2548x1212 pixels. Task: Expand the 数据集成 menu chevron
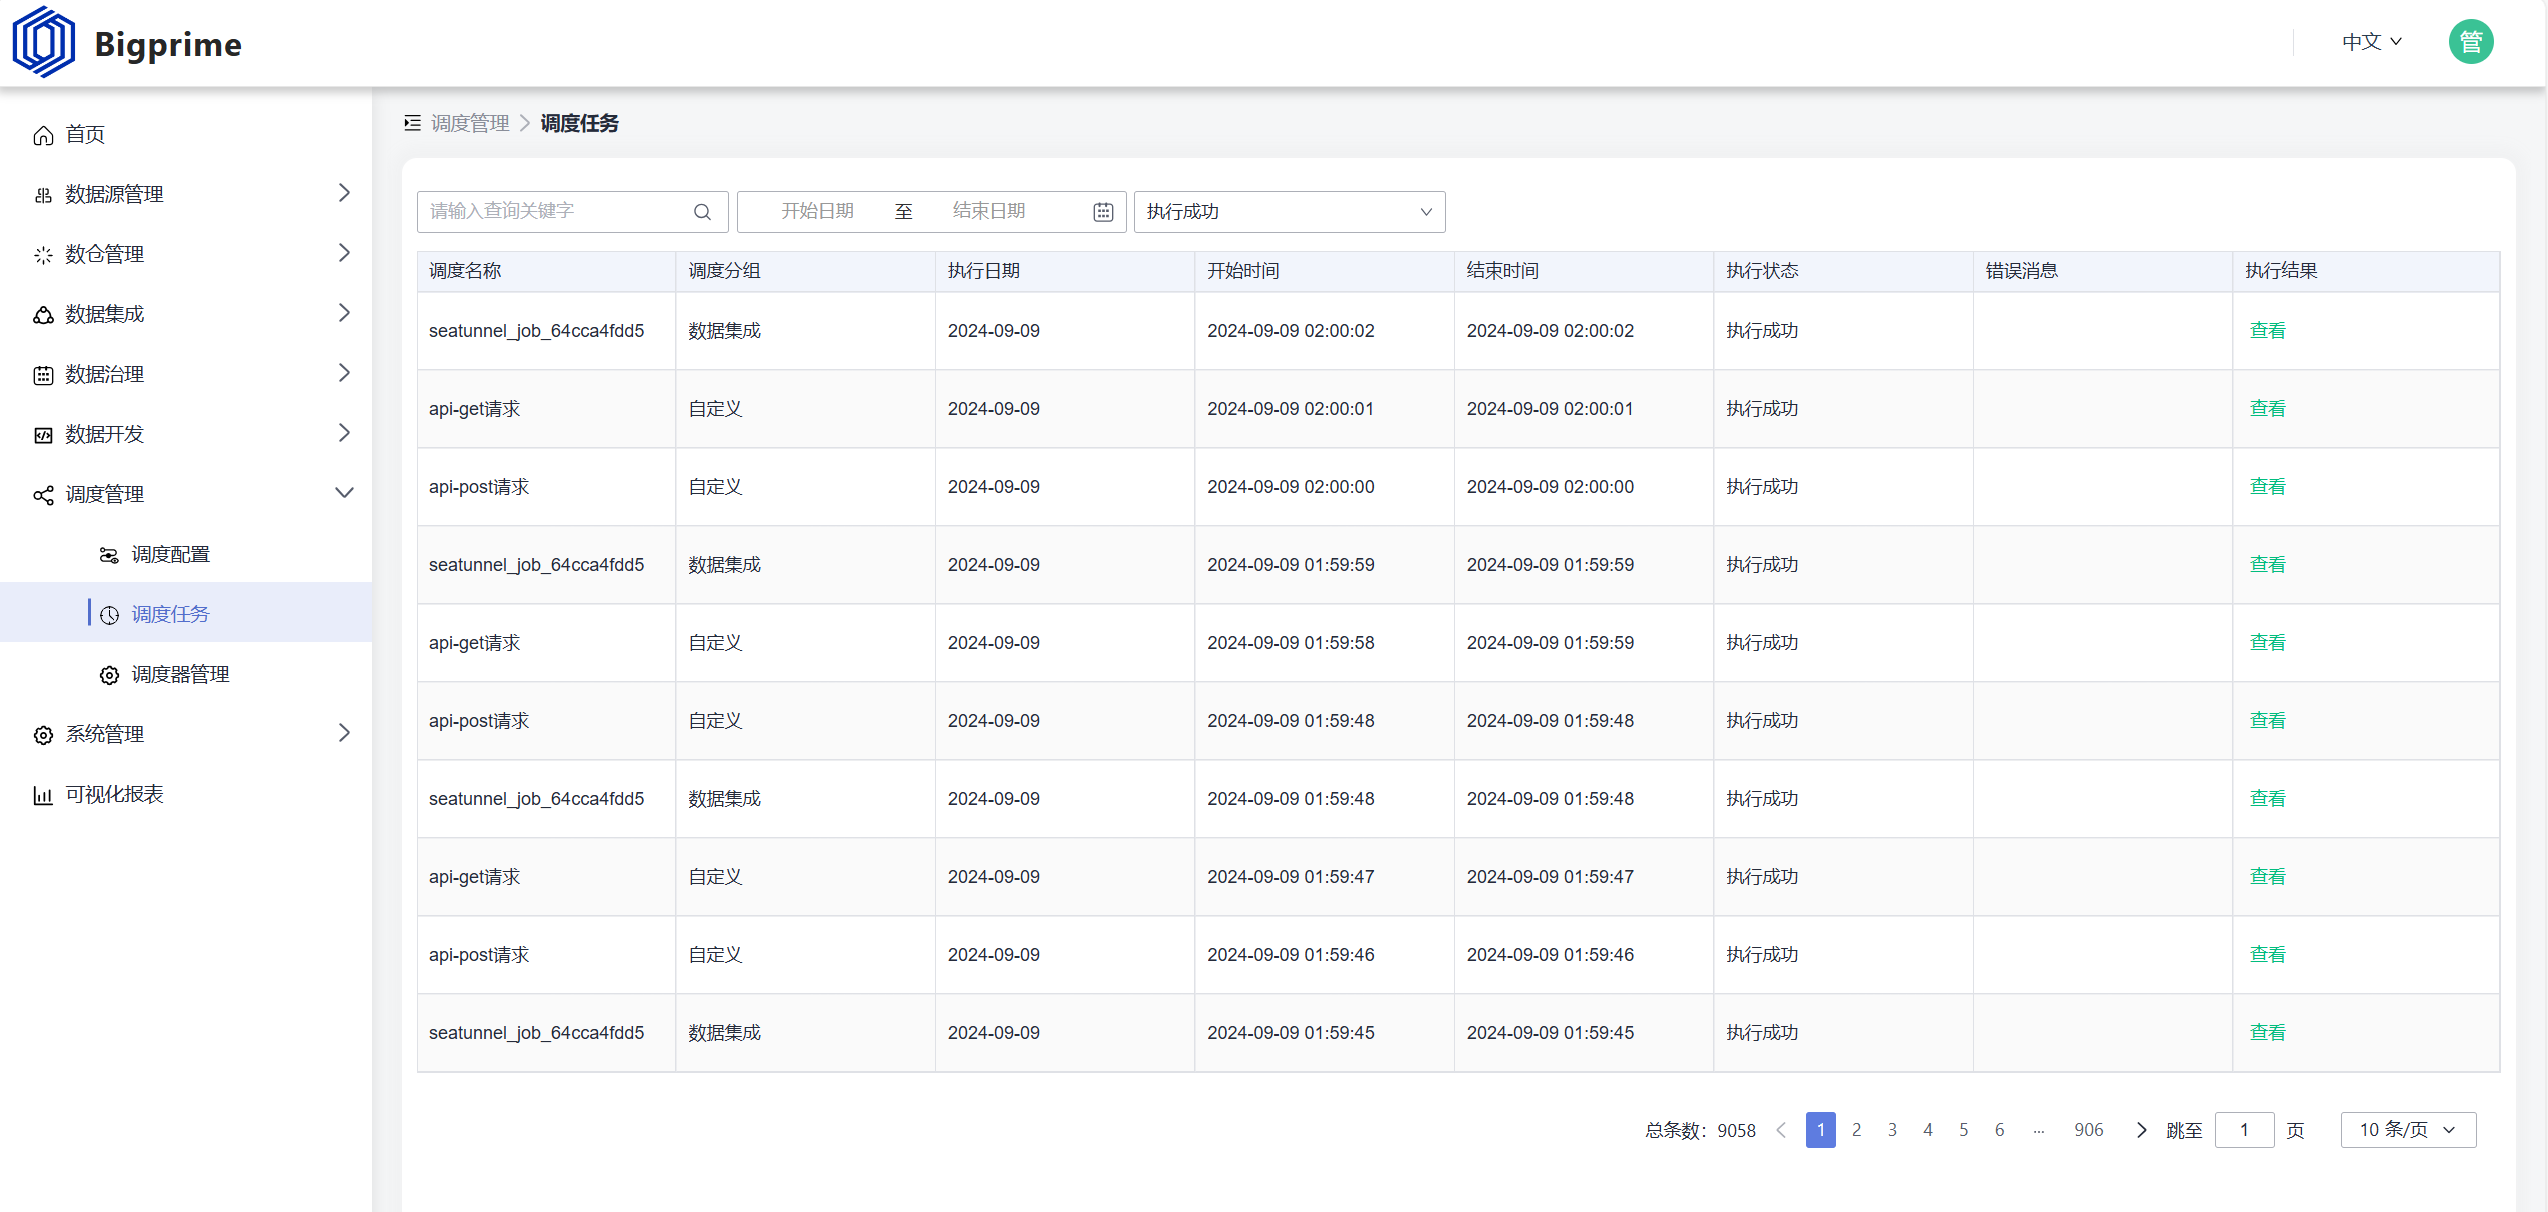344,313
